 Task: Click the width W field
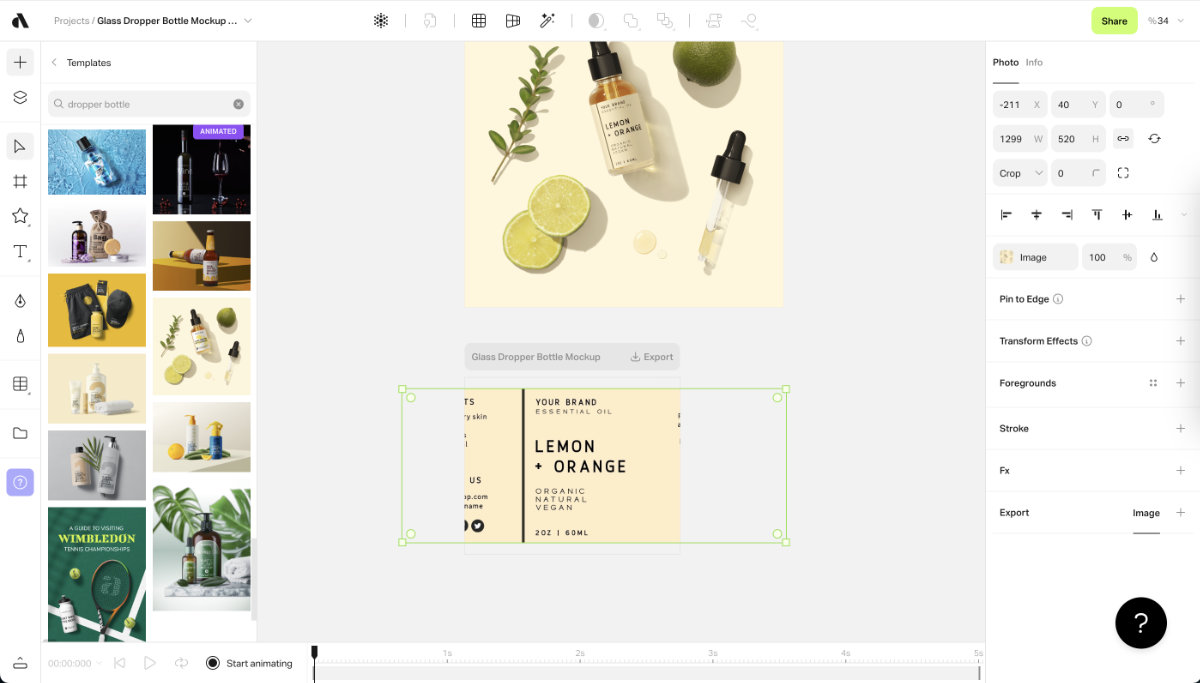pos(1020,139)
